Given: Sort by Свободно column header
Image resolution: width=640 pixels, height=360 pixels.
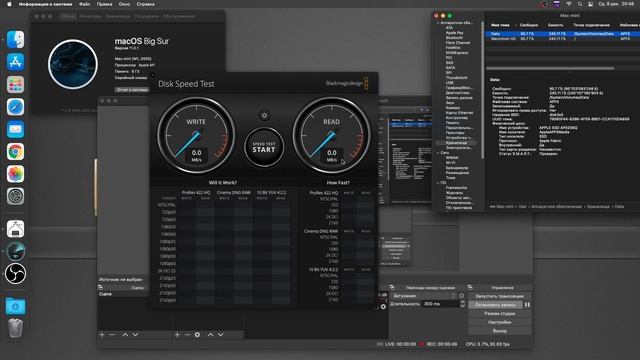Looking at the screenshot, I should coord(529,25).
